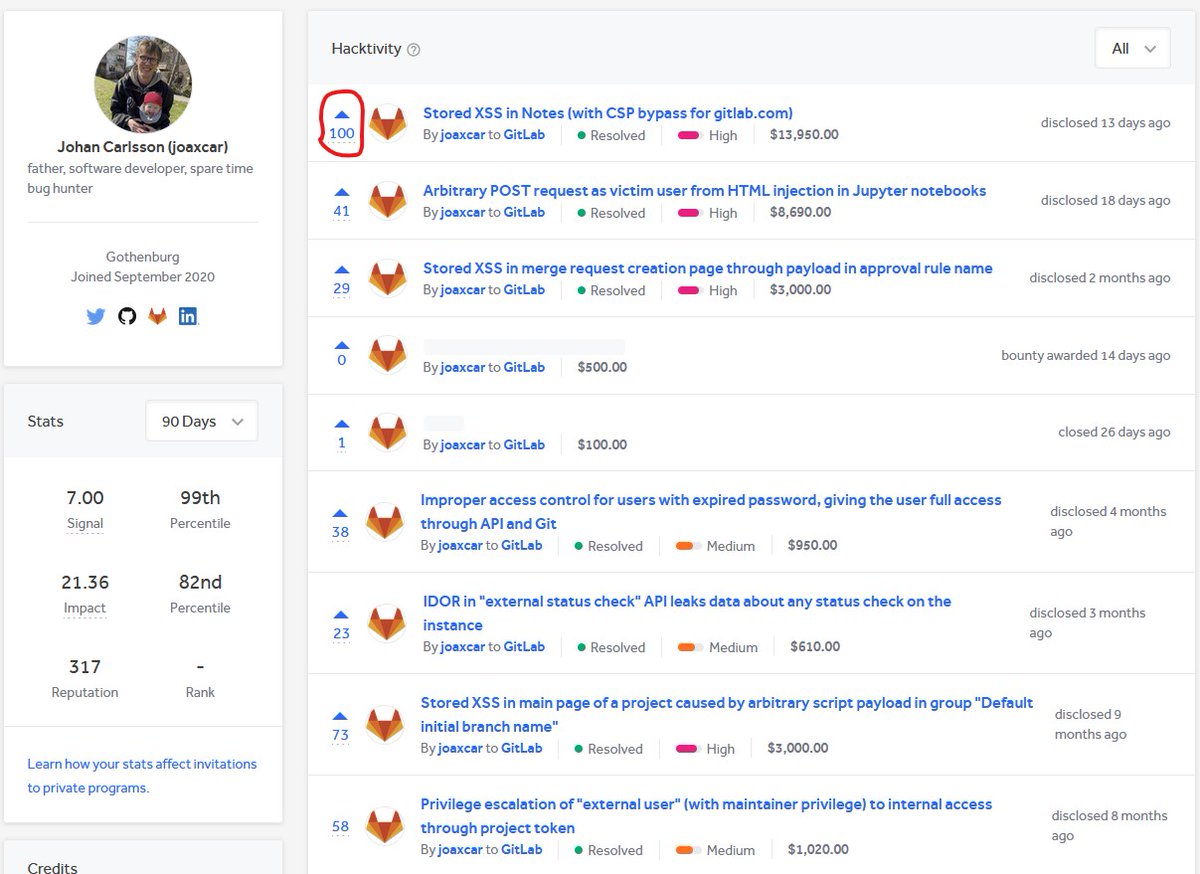Viewport: 1200px width, 874px height.
Task: Click the vote count 100
Action: pyautogui.click(x=342, y=133)
